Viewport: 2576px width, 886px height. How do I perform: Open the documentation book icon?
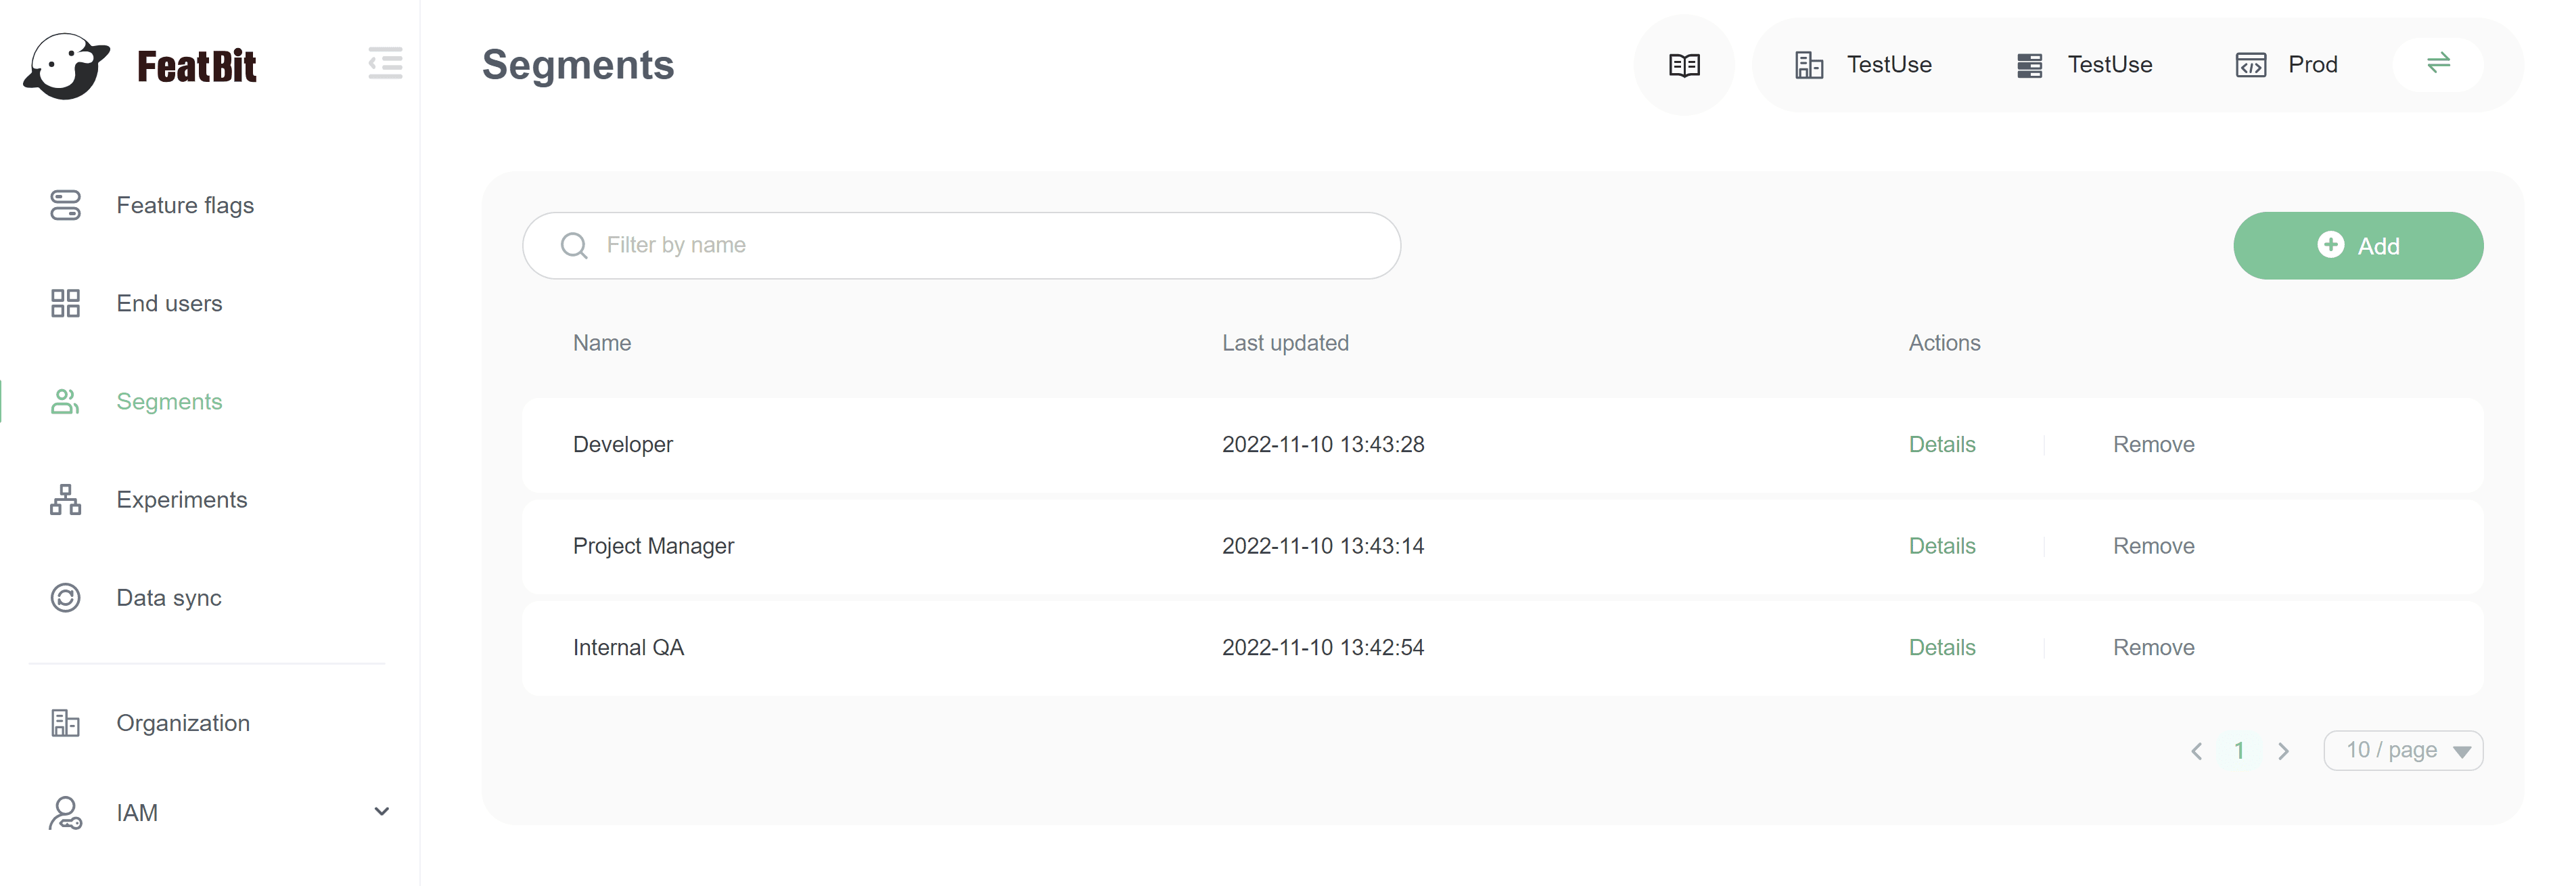tap(1684, 65)
